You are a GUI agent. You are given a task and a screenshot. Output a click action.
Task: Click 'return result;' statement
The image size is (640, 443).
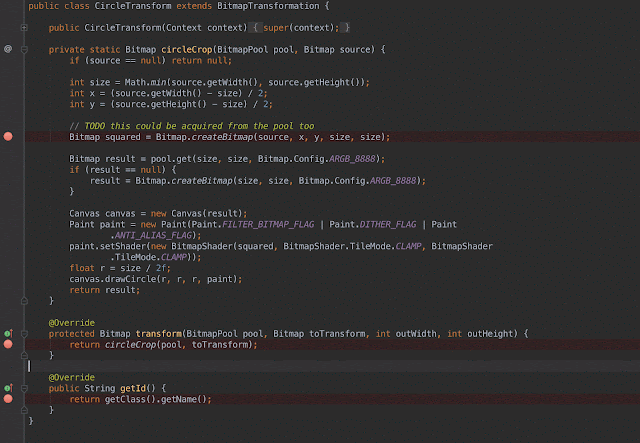tap(104, 290)
